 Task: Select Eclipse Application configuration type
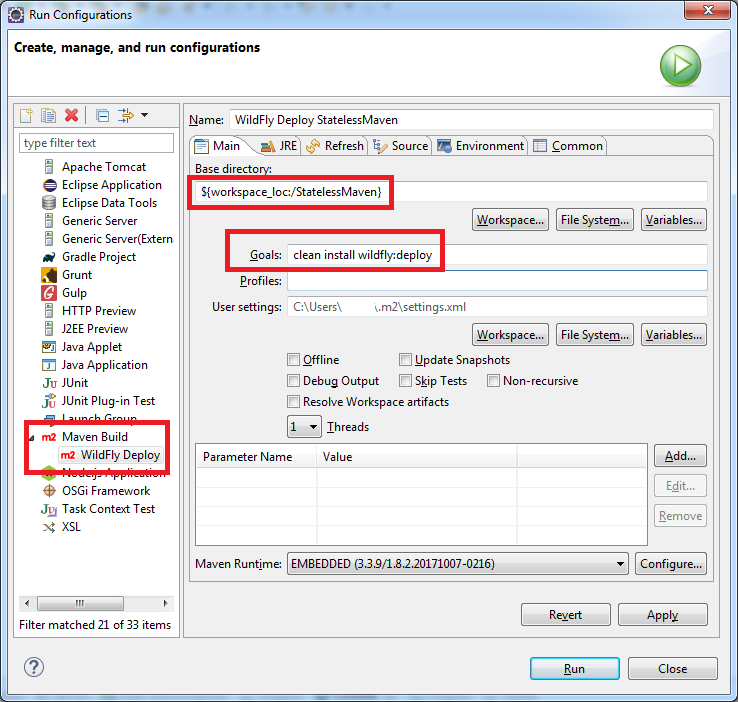point(112,185)
